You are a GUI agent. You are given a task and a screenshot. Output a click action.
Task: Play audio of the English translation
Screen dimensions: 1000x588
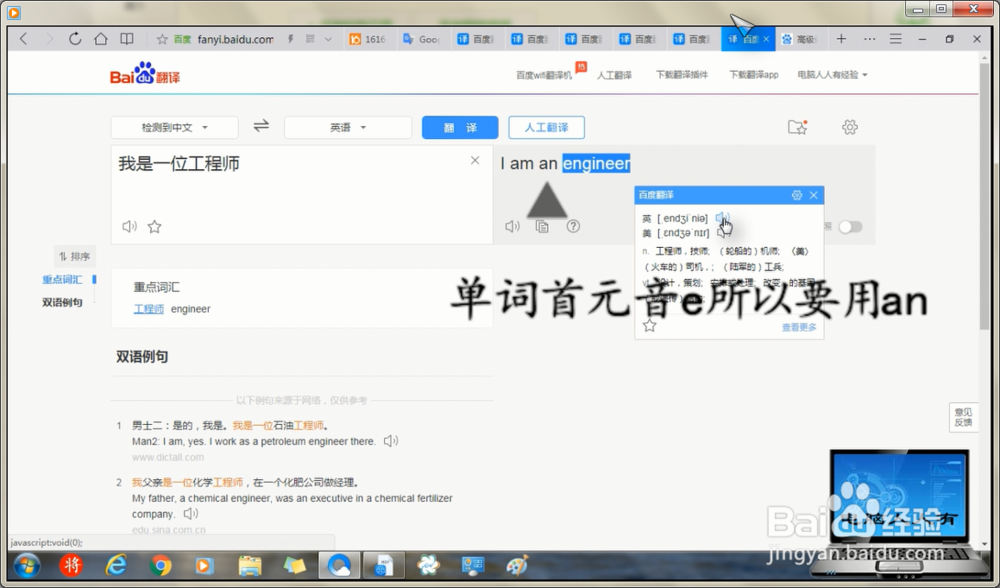[512, 226]
